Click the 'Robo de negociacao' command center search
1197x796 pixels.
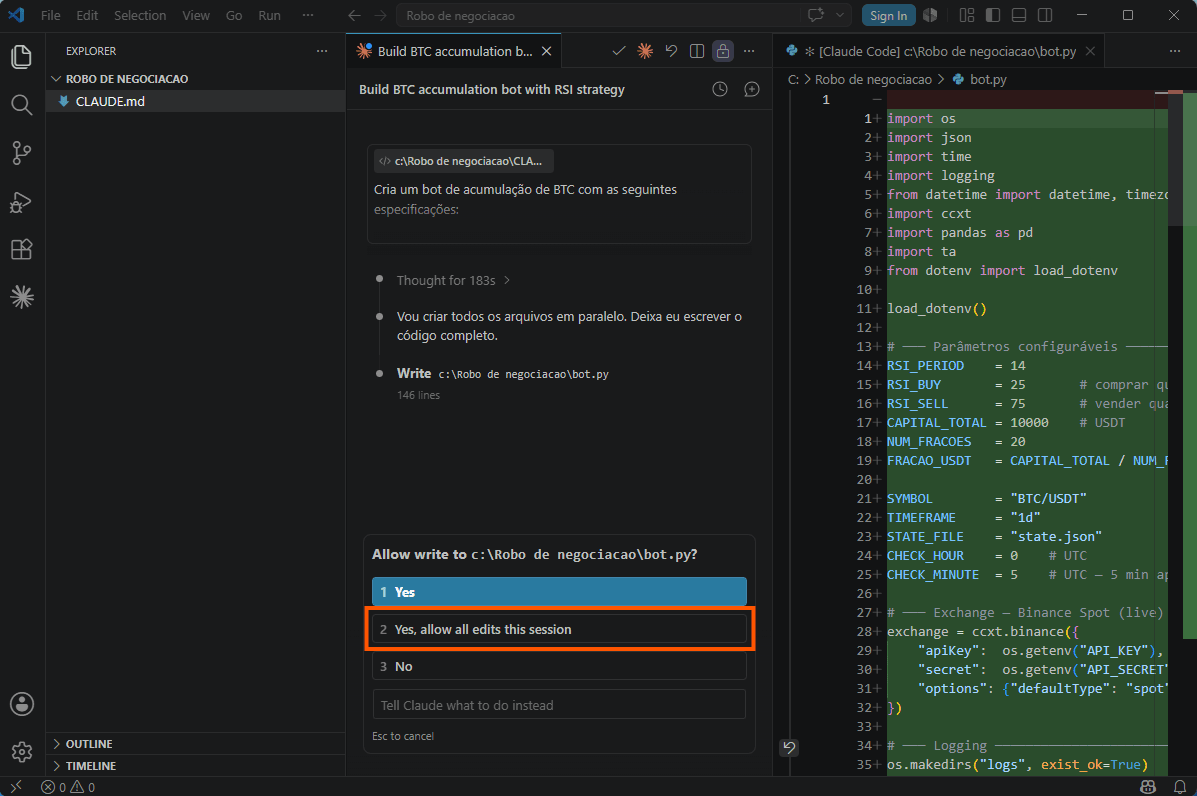598,15
